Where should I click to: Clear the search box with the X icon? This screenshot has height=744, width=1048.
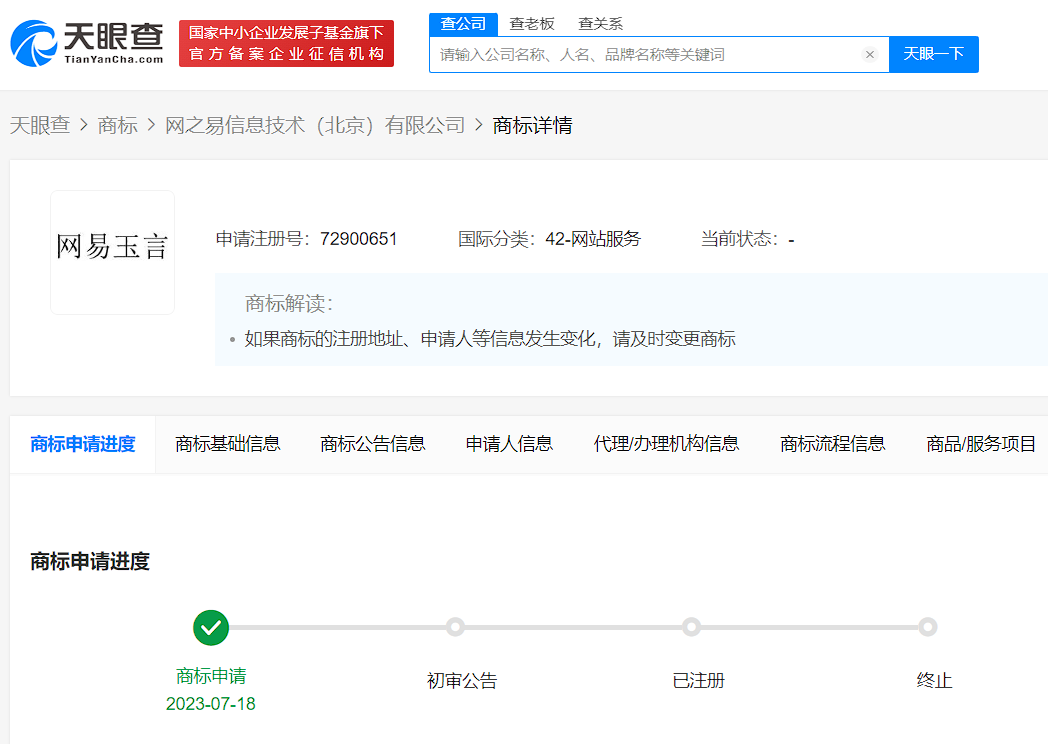click(x=870, y=55)
